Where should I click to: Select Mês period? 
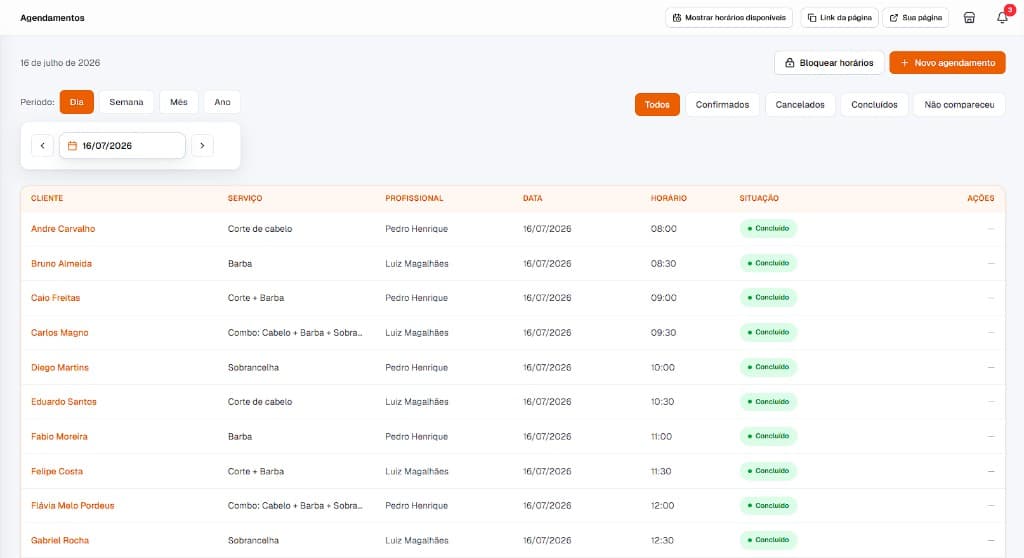pyautogui.click(x=179, y=102)
